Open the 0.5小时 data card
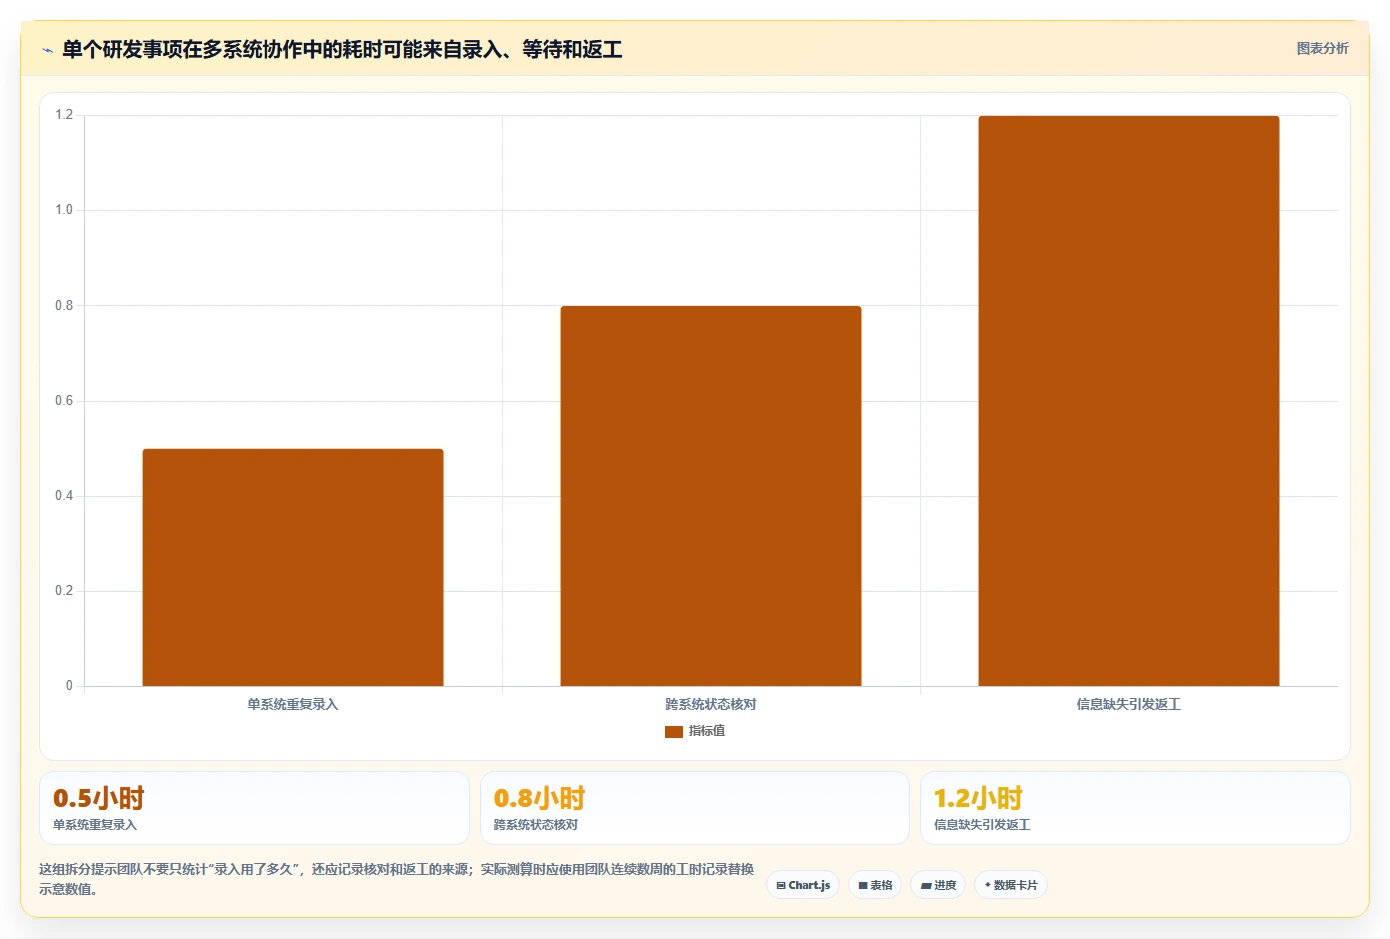 click(x=254, y=808)
